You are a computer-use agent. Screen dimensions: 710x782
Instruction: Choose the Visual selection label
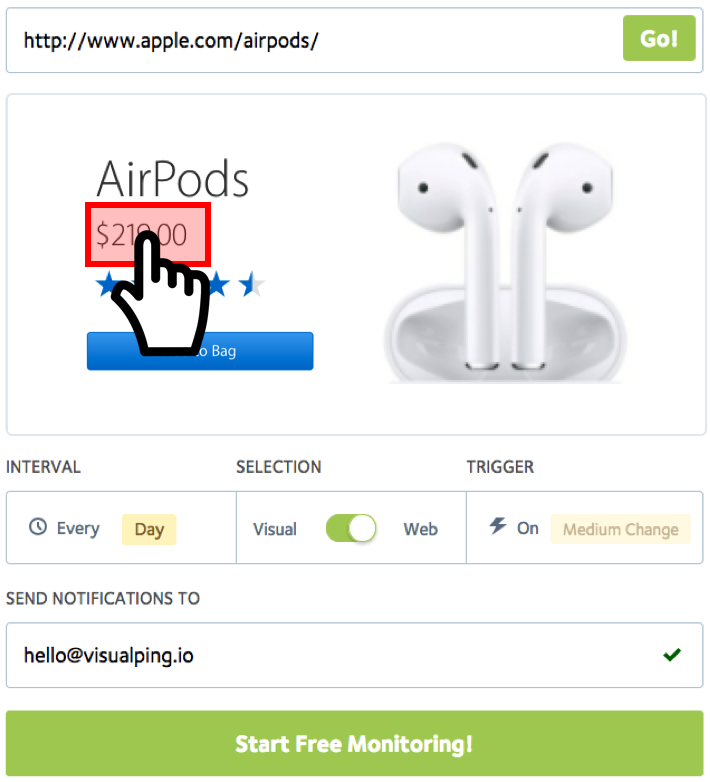(x=275, y=529)
